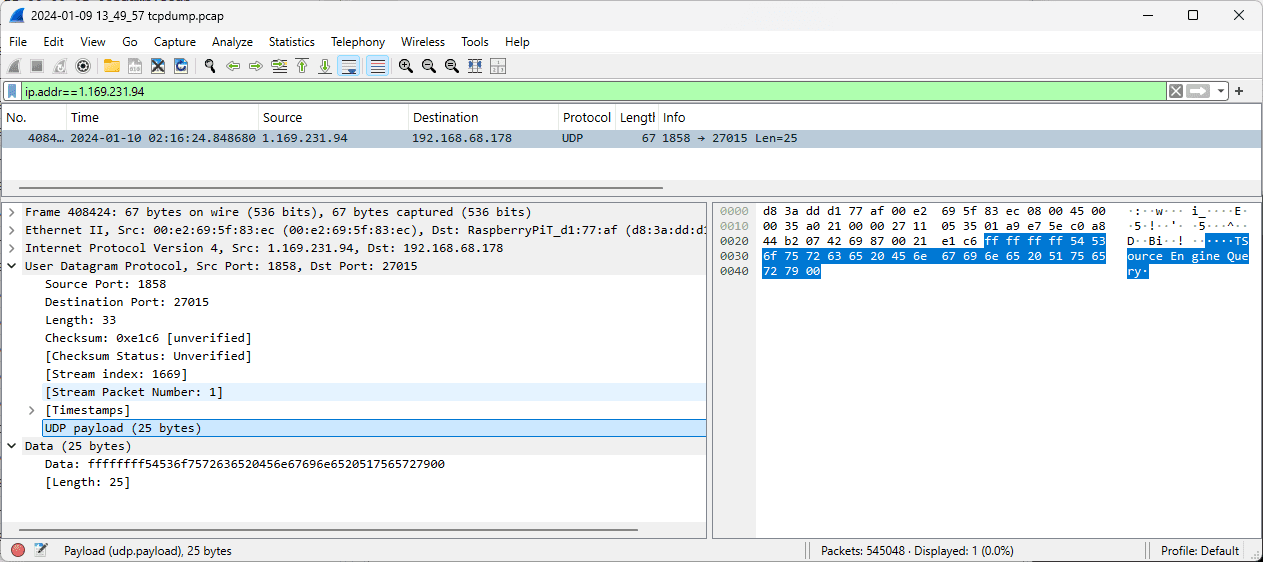Open a capture file with folder icon

coord(111,66)
